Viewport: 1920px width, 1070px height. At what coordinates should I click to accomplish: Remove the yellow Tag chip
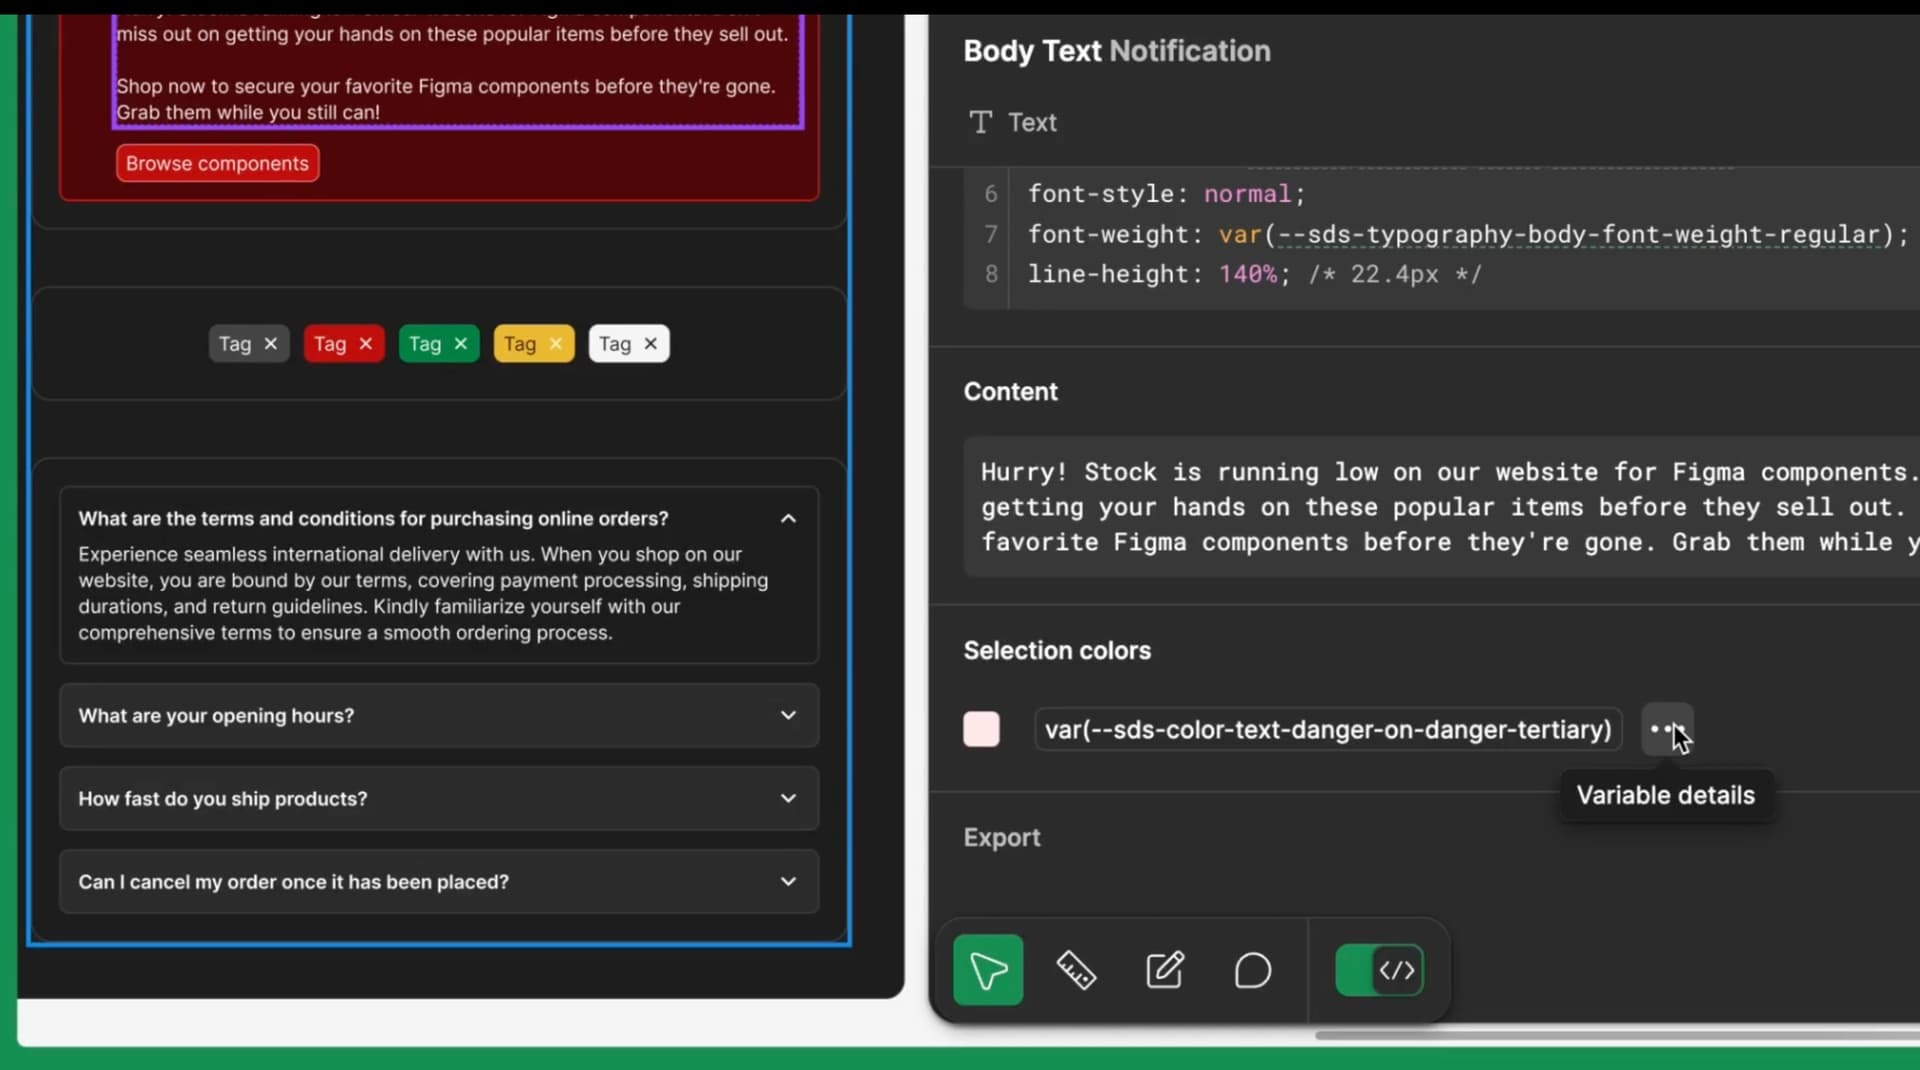pos(555,343)
